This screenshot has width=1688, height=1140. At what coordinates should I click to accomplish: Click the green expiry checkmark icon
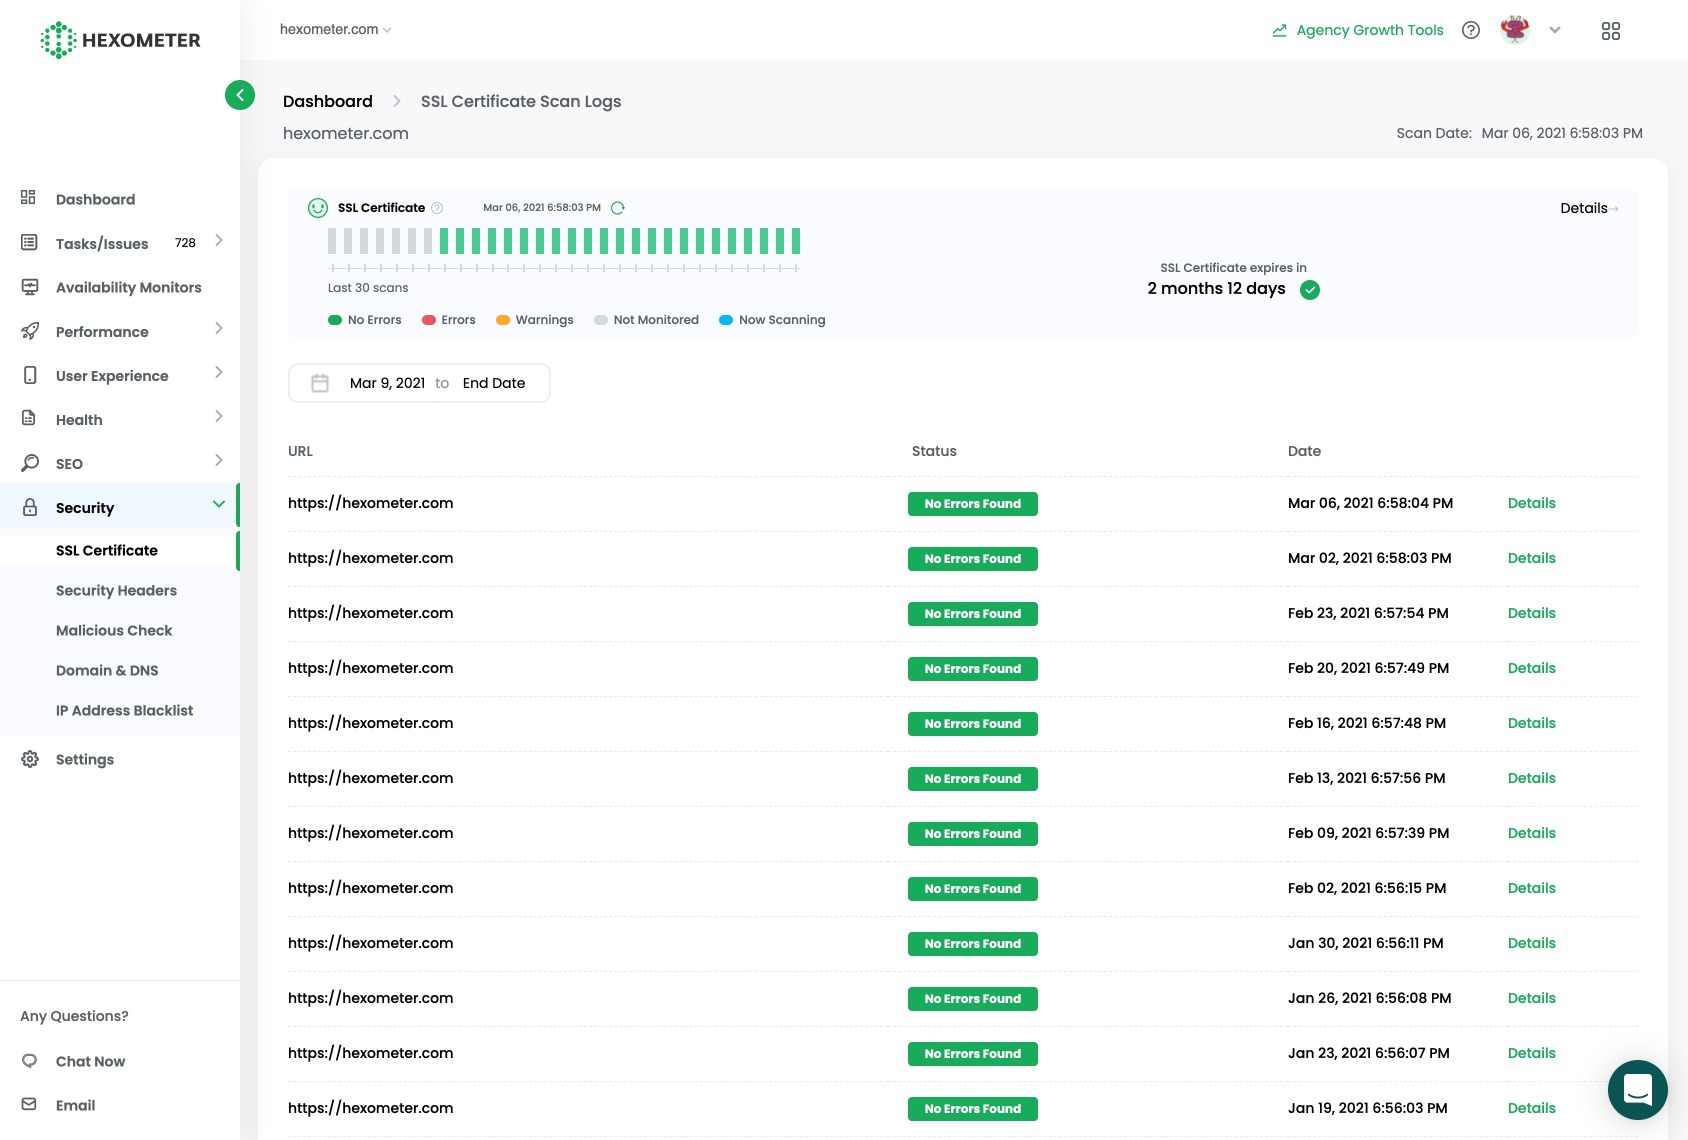(x=1310, y=290)
